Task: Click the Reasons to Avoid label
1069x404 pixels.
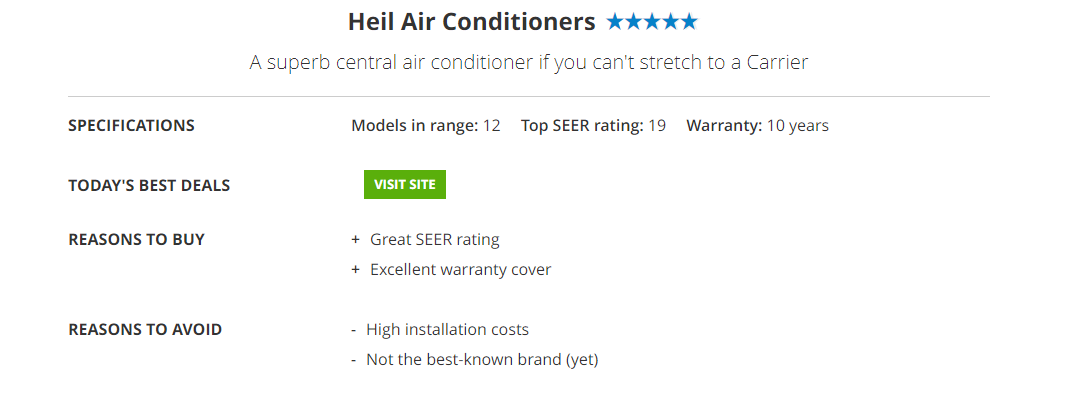Action: tap(145, 330)
